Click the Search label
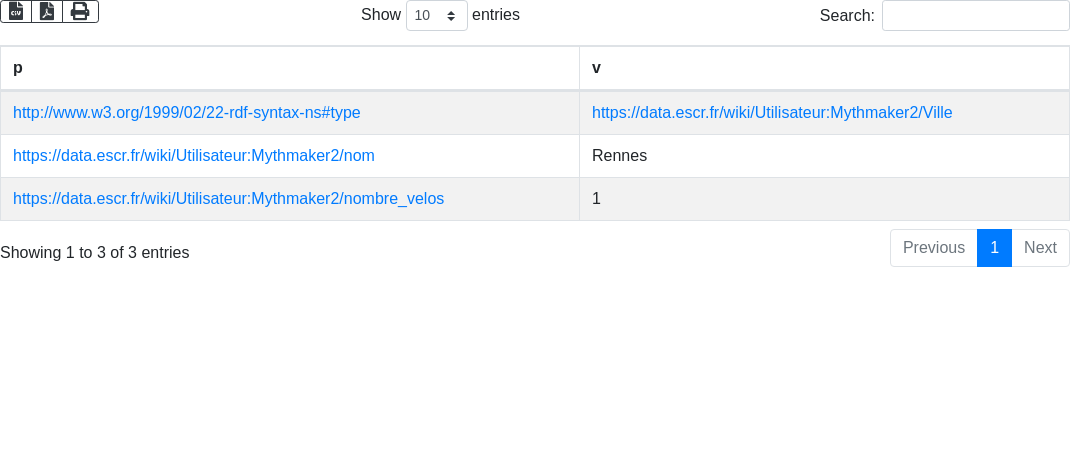 (x=847, y=15)
